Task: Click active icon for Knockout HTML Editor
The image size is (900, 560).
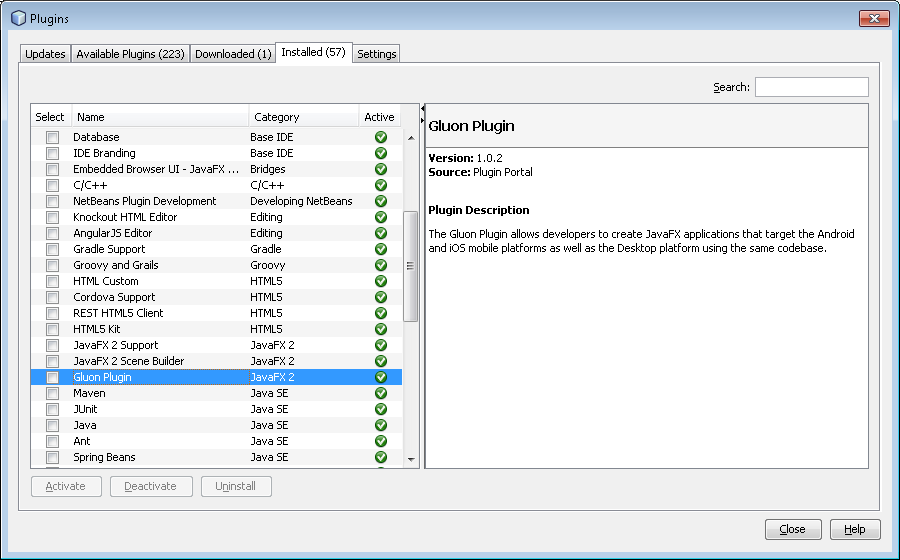Action: coord(381,217)
